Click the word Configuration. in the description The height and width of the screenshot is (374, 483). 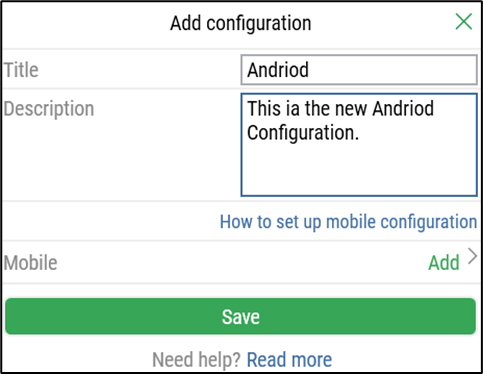pyautogui.click(x=303, y=133)
